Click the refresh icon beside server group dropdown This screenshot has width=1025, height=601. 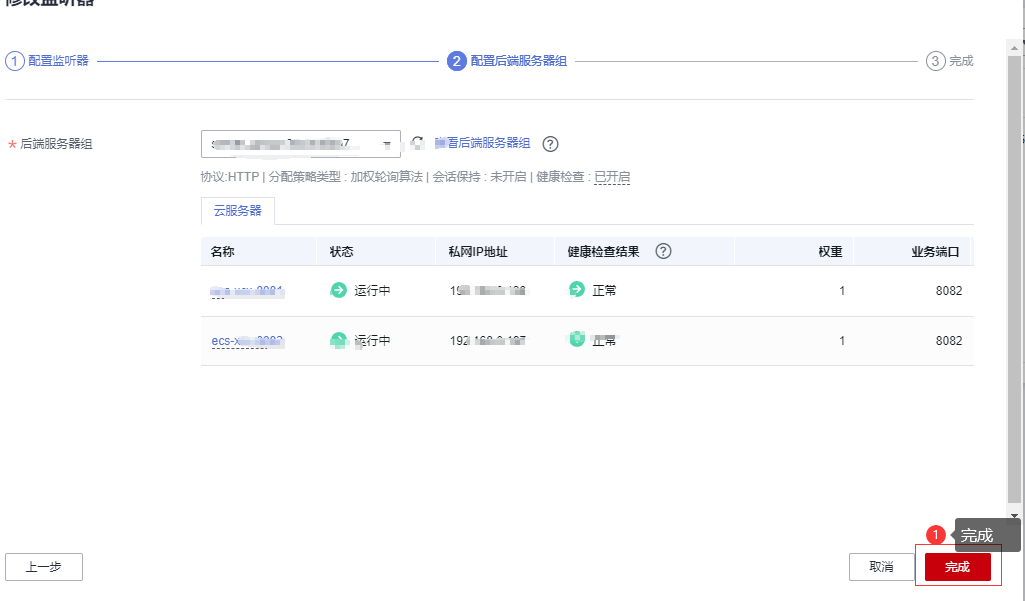click(x=418, y=143)
